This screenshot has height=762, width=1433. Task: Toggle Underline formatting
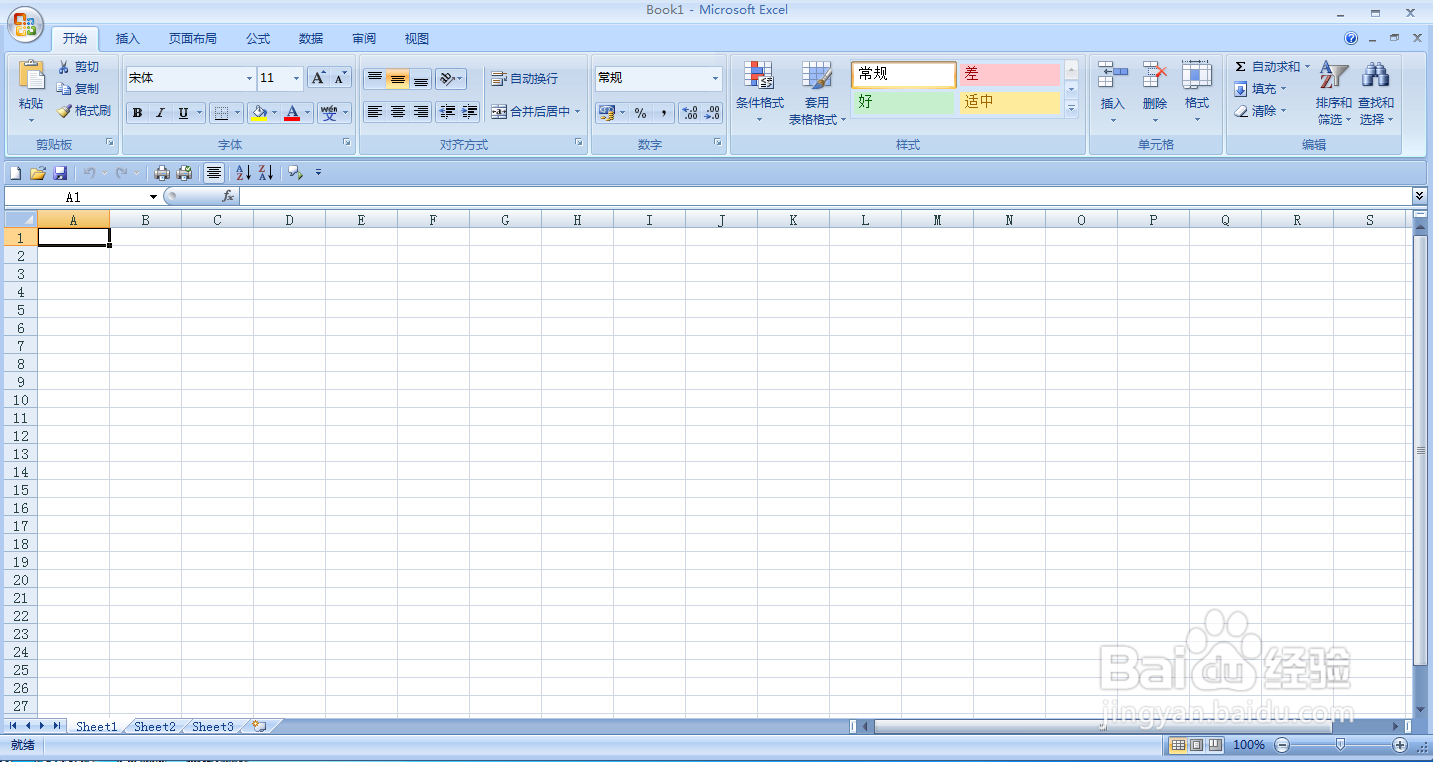pyautogui.click(x=183, y=113)
